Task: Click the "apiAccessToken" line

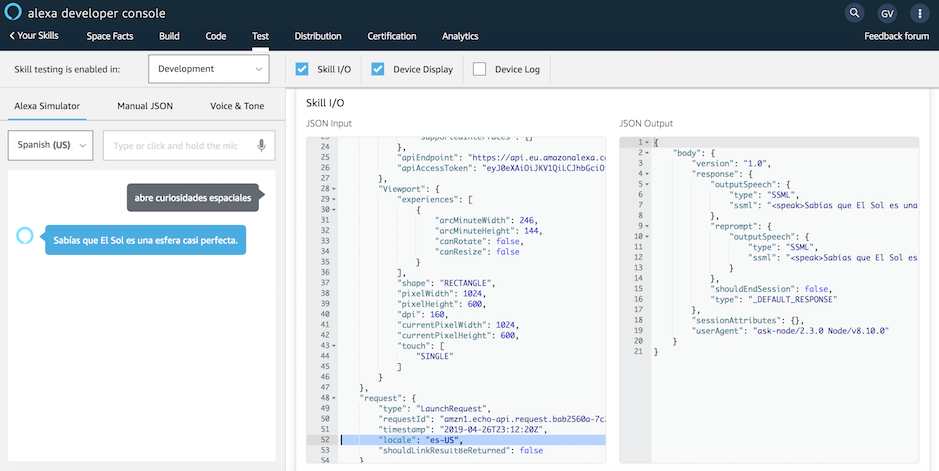Action: pos(502,168)
